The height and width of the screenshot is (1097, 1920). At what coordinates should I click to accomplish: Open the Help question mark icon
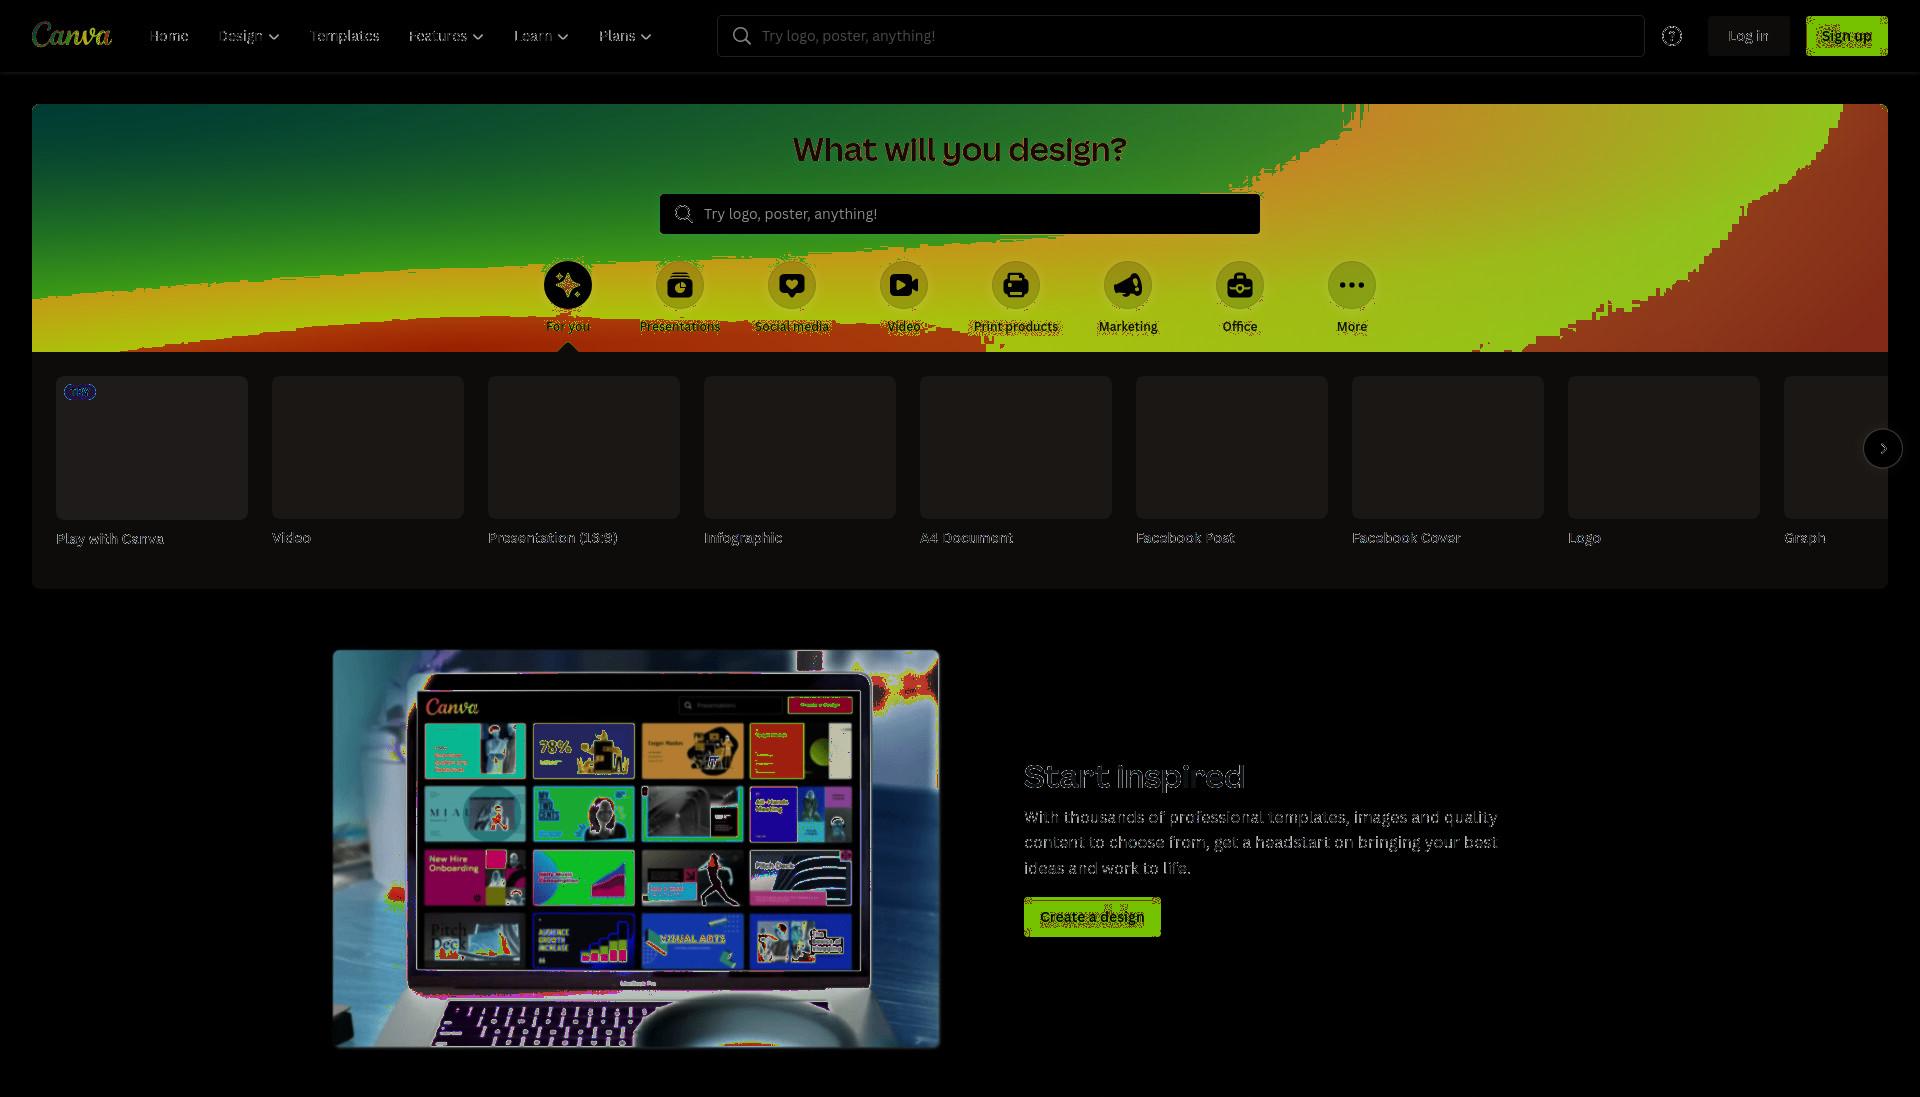(x=1672, y=36)
